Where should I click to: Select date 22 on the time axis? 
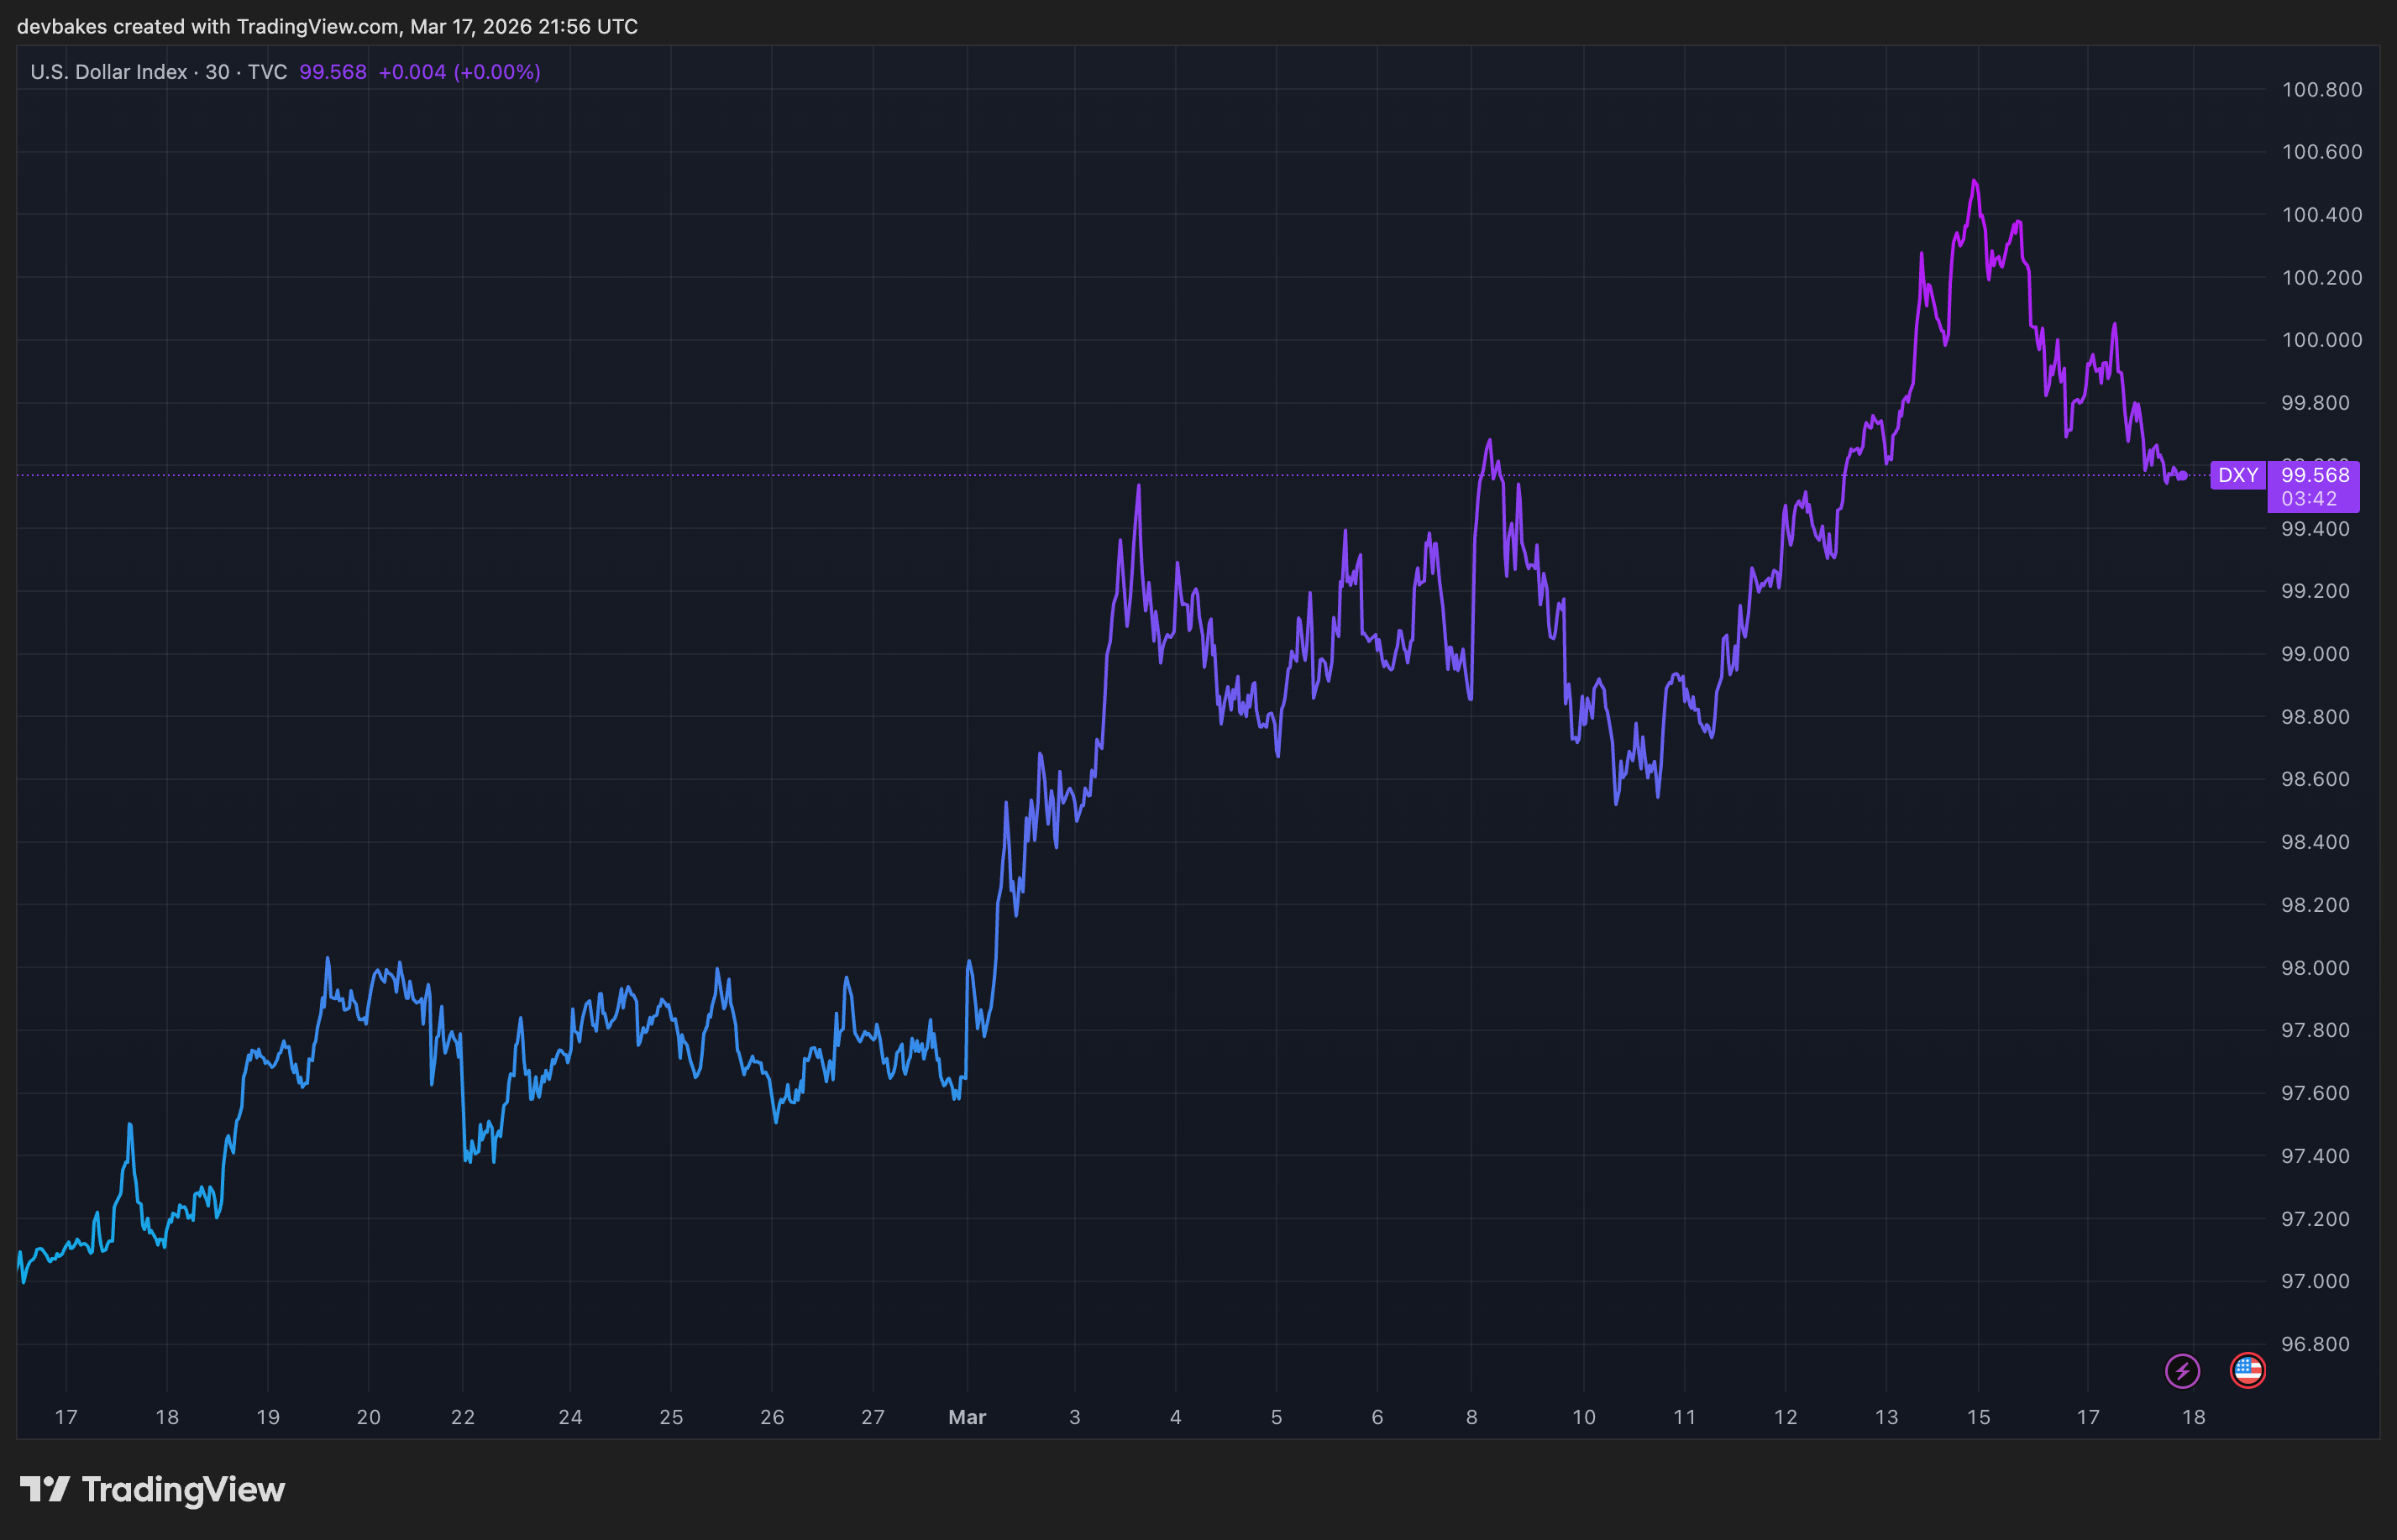click(x=462, y=1417)
